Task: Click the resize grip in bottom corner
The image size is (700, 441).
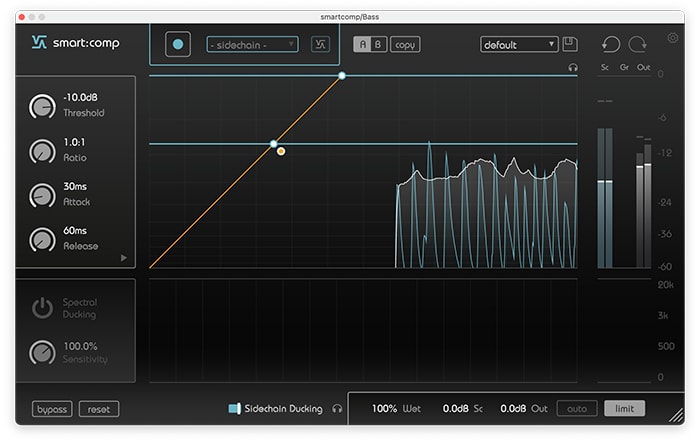Action: click(x=676, y=416)
